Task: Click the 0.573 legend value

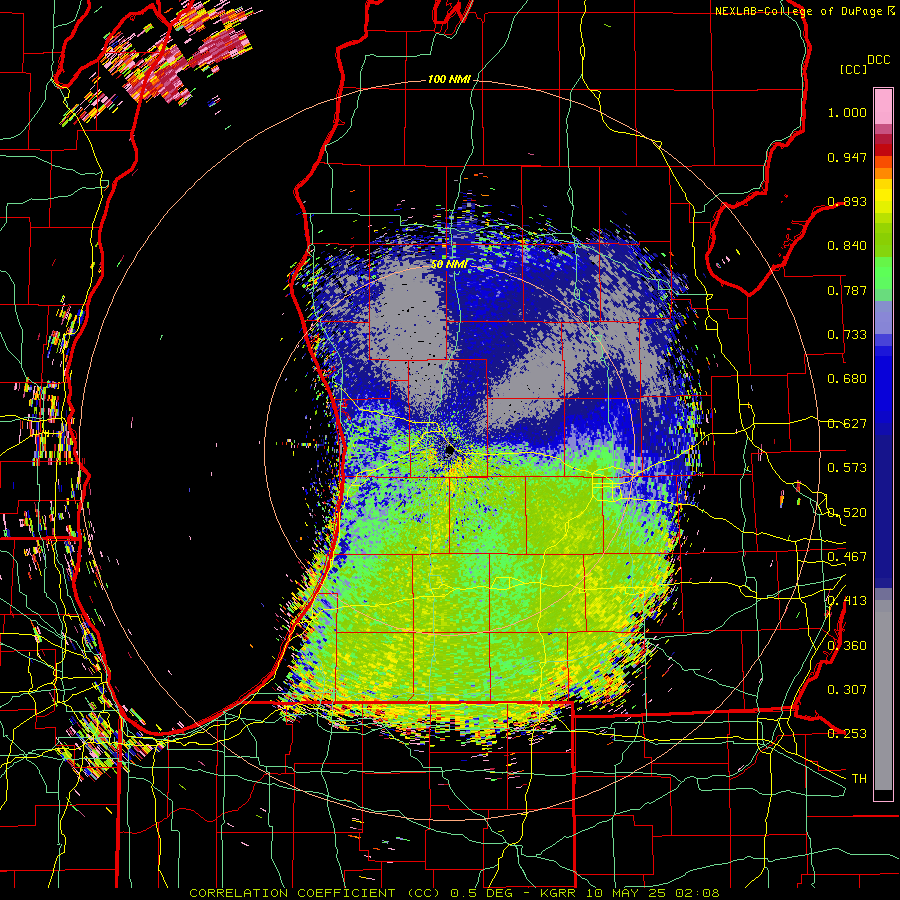Action: coord(847,468)
